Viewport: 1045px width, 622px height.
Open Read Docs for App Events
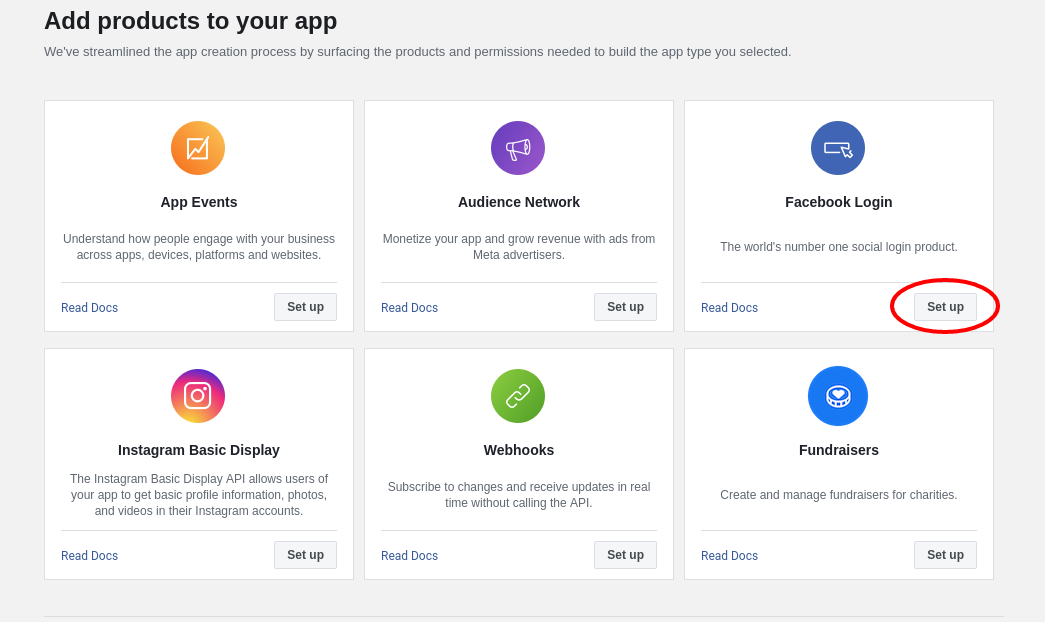pos(89,307)
